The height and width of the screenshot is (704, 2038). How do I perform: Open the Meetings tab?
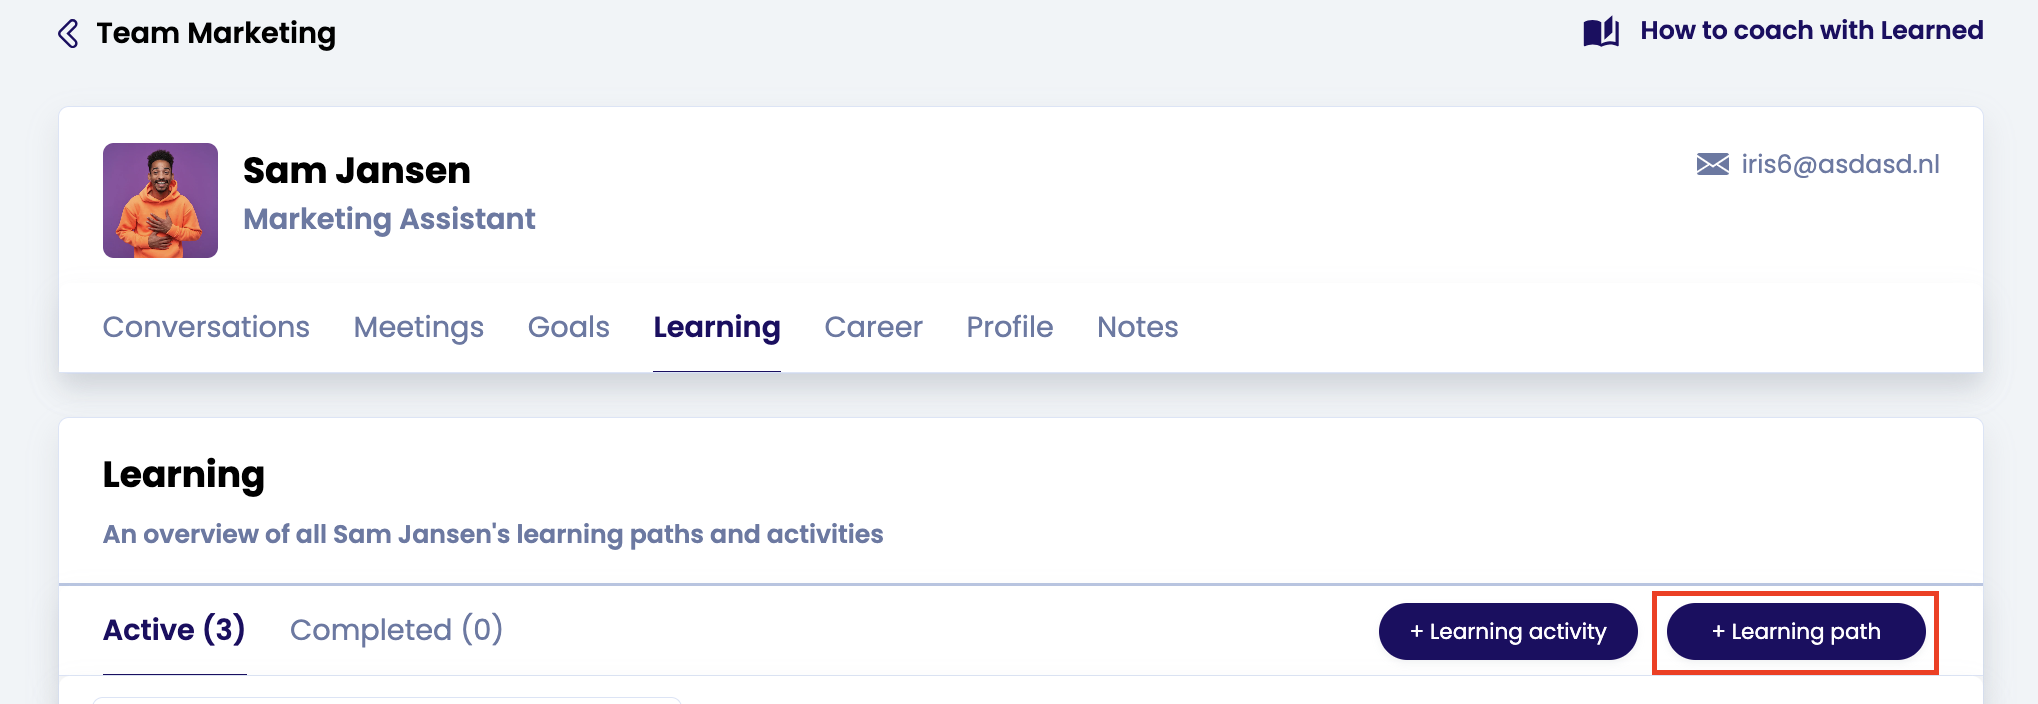(418, 327)
